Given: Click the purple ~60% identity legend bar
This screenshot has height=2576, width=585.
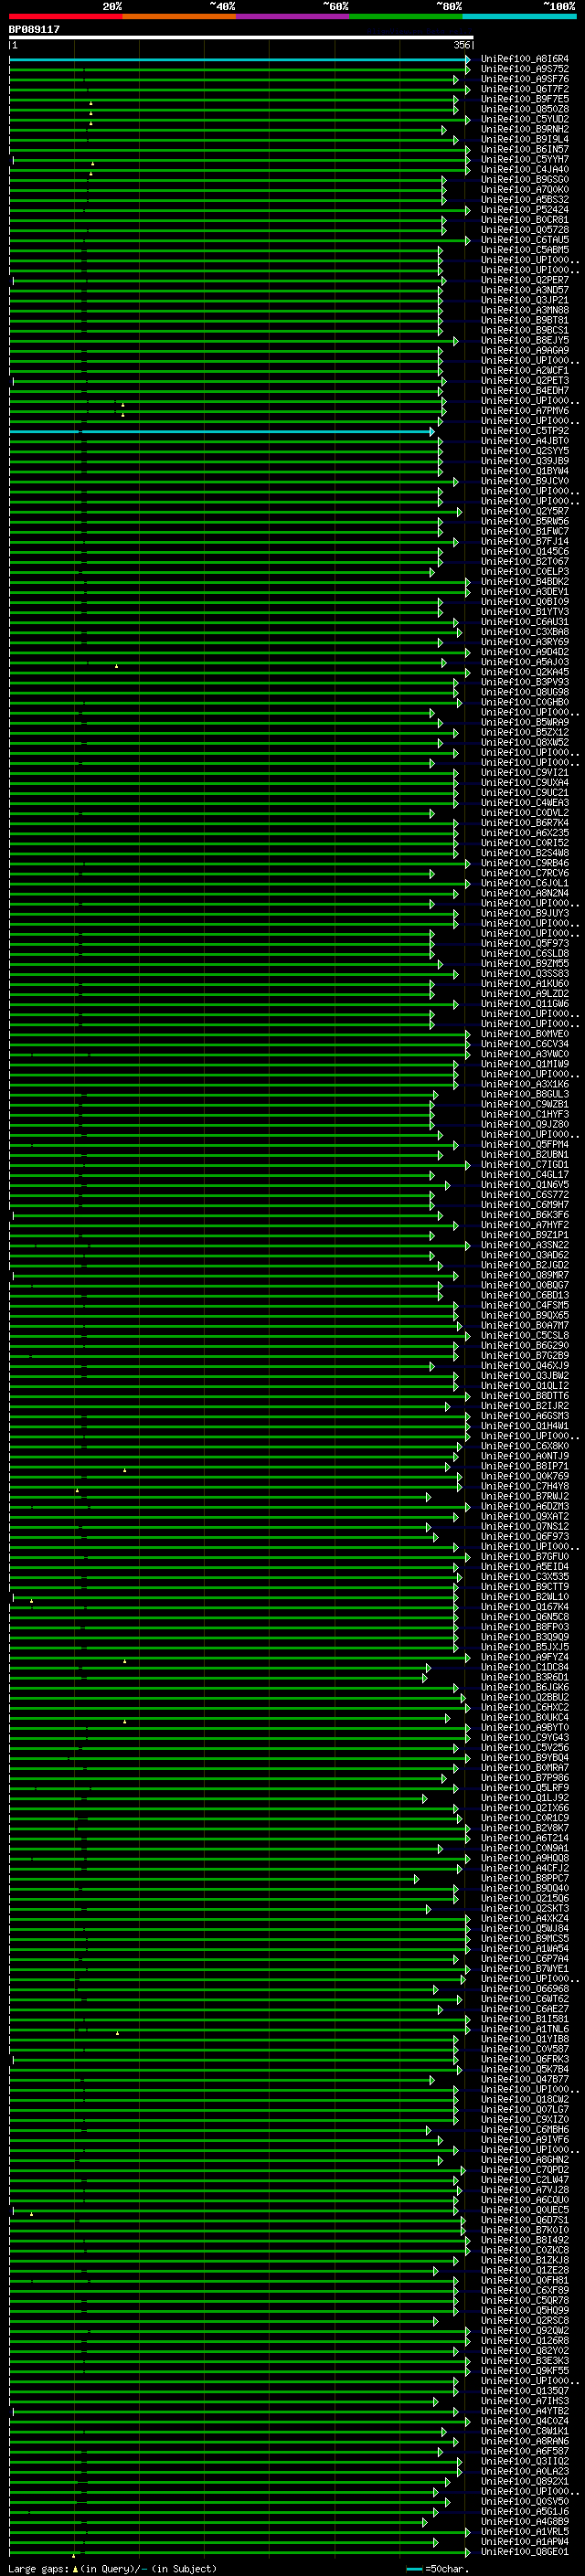Looking at the screenshot, I should point(293,16).
